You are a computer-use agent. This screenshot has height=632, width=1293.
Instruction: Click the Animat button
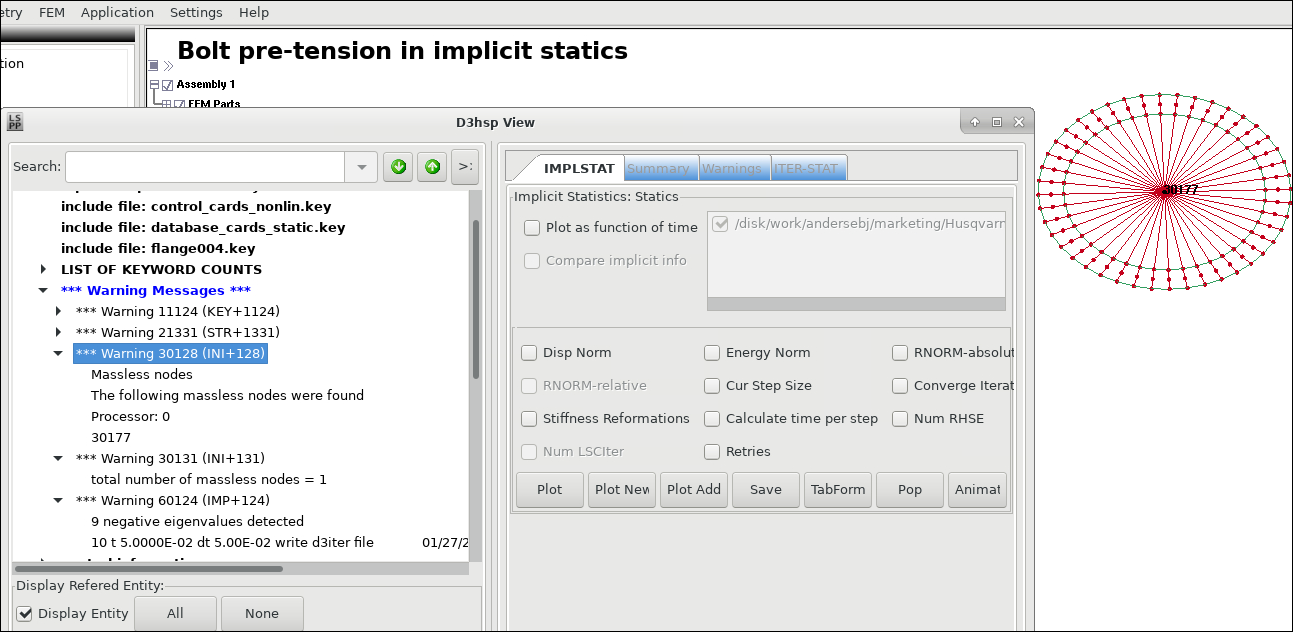point(977,489)
